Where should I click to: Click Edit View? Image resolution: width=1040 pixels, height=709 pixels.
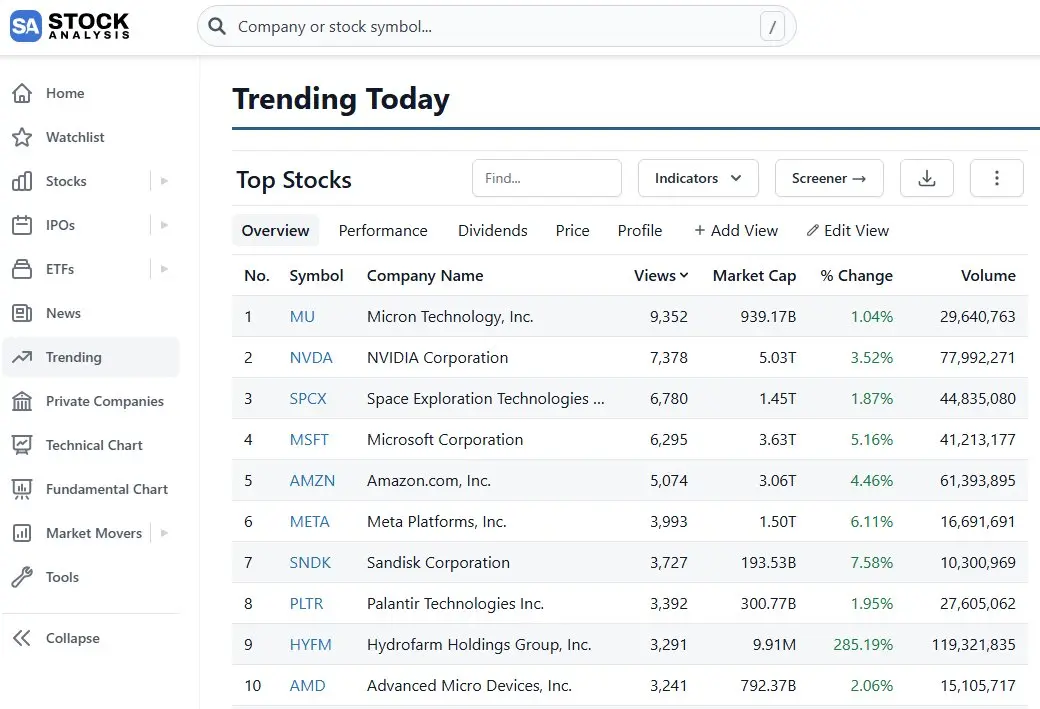click(x=848, y=230)
